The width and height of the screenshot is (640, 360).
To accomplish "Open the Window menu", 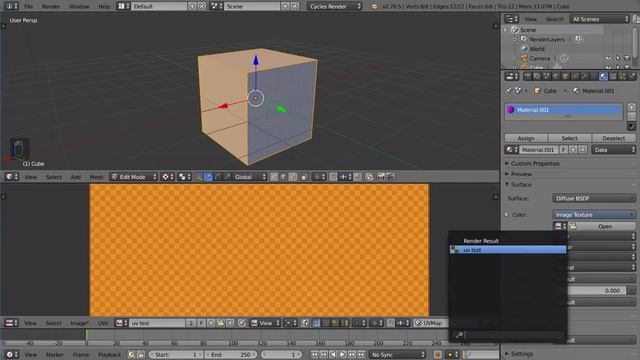I will coord(79,6).
